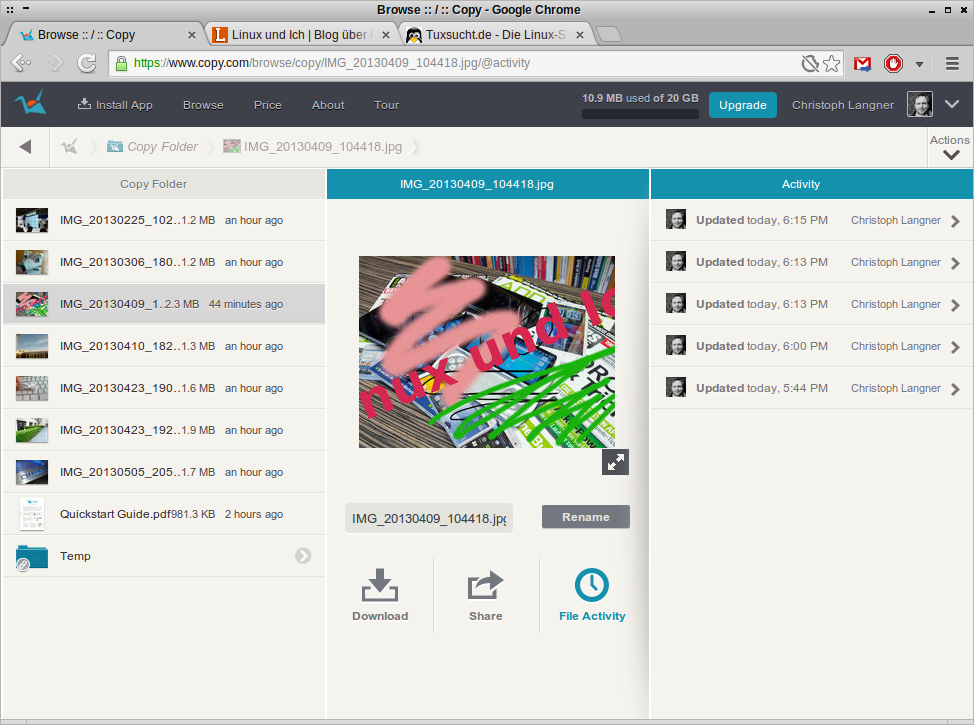Bookmark page with the star icon
Viewport: 974px width, 725px height.
(832, 63)
